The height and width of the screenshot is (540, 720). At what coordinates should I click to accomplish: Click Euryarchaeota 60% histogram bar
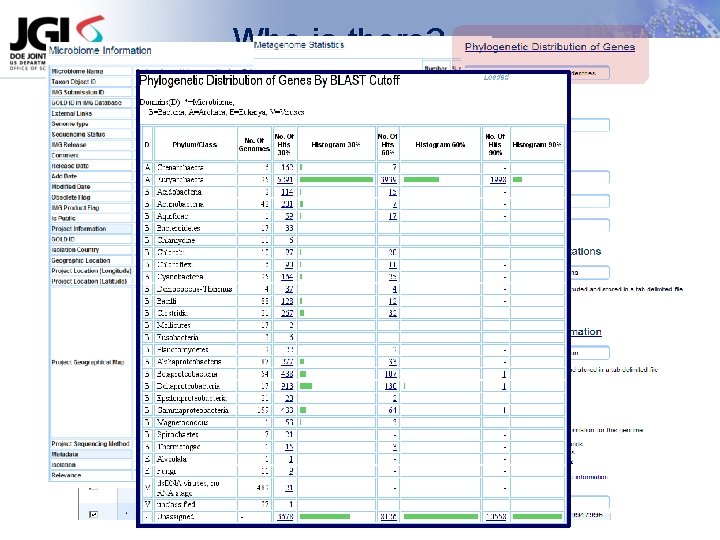tap(421, 180)
